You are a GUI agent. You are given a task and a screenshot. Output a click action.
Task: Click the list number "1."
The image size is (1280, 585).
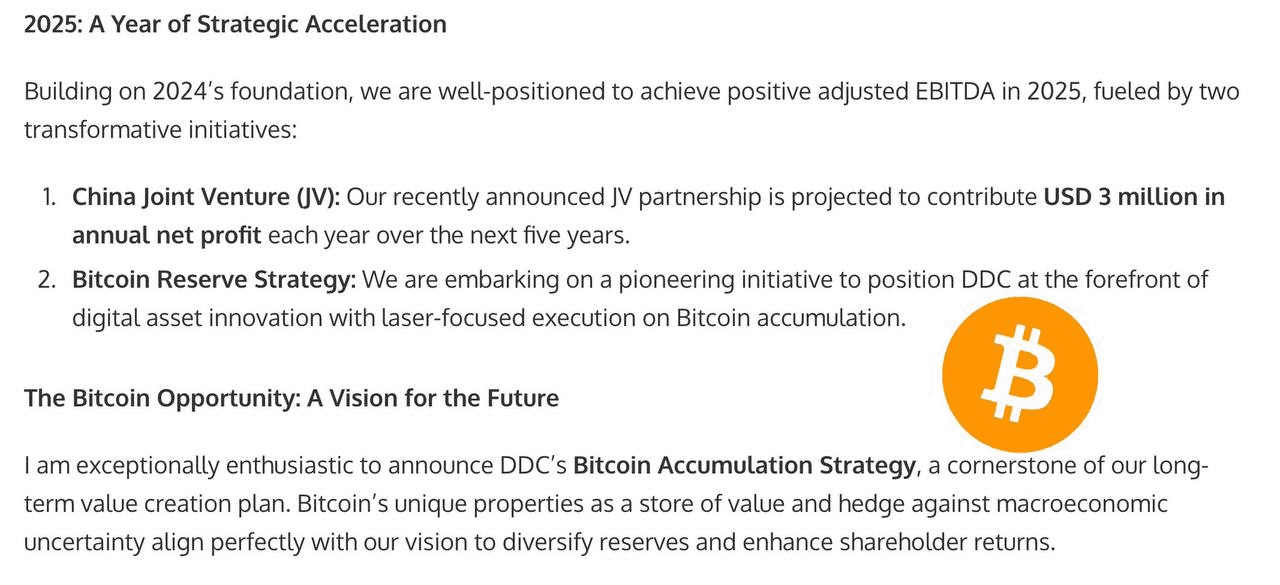(x=50, y=197)
